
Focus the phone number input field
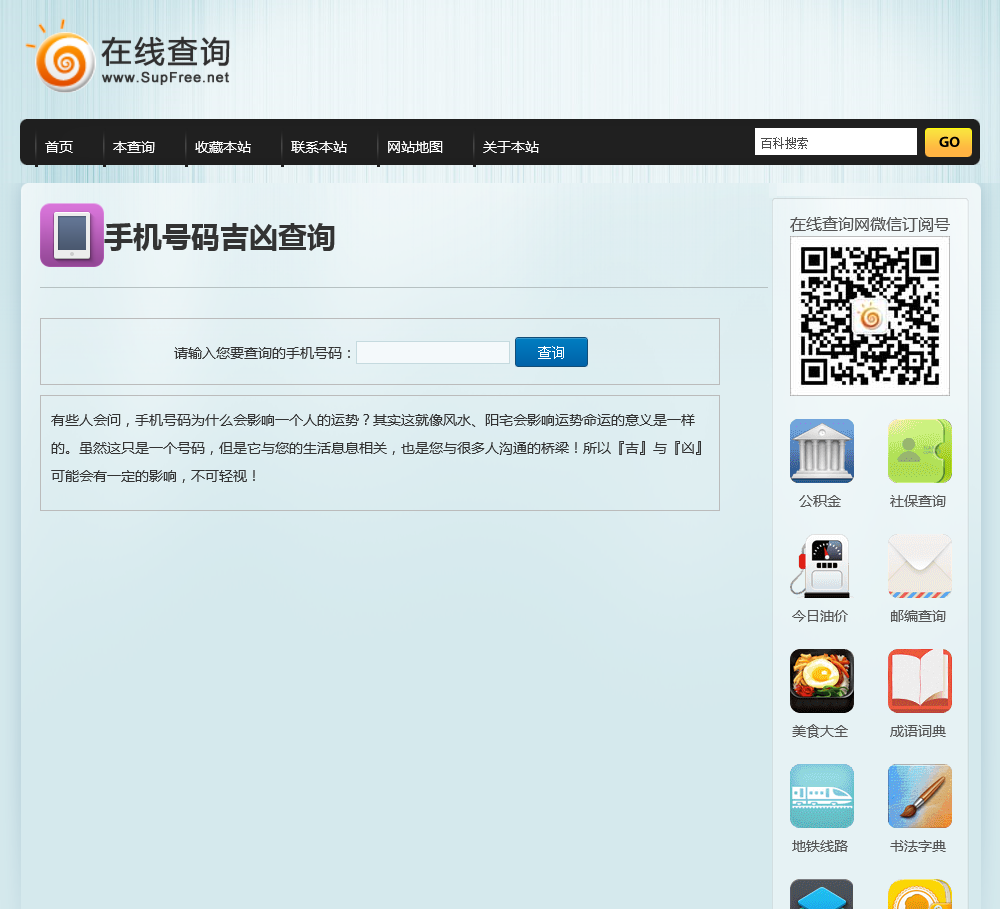433,353
